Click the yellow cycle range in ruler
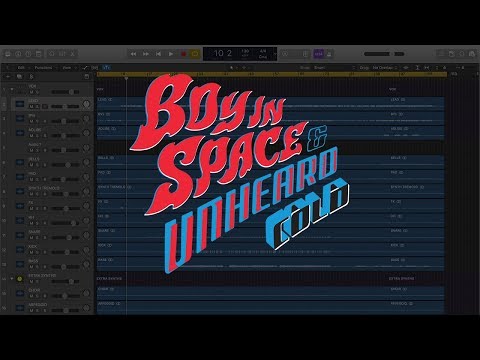Viewport: 480px width, 360px height. click(x=272, y=74)
